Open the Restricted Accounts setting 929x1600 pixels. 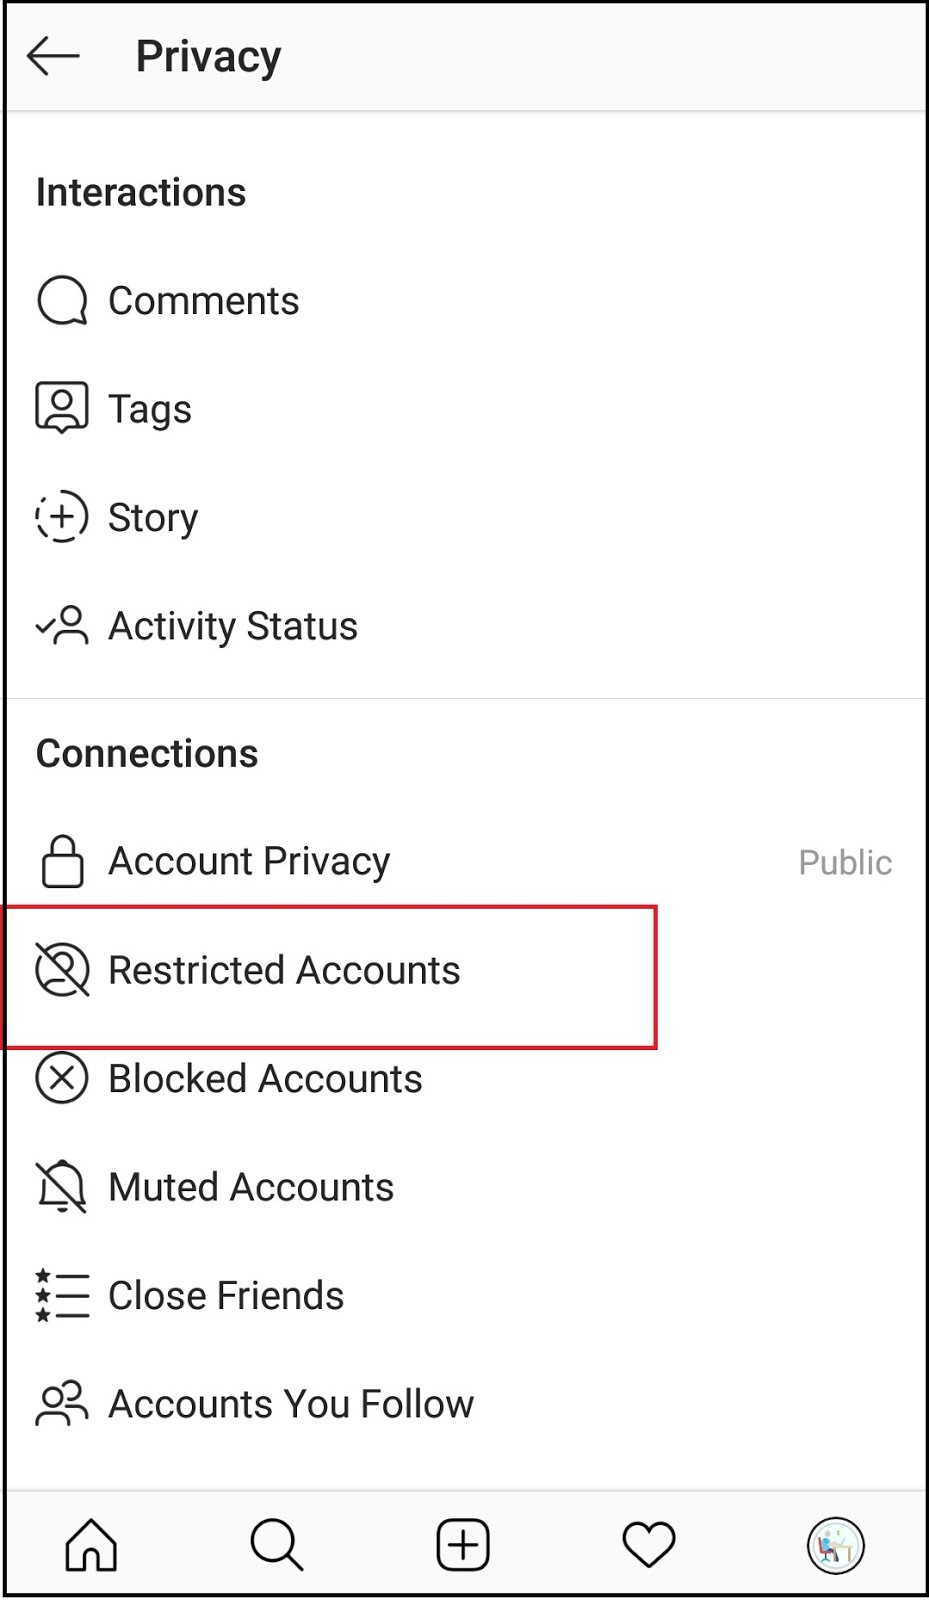[x=284, y=969]
